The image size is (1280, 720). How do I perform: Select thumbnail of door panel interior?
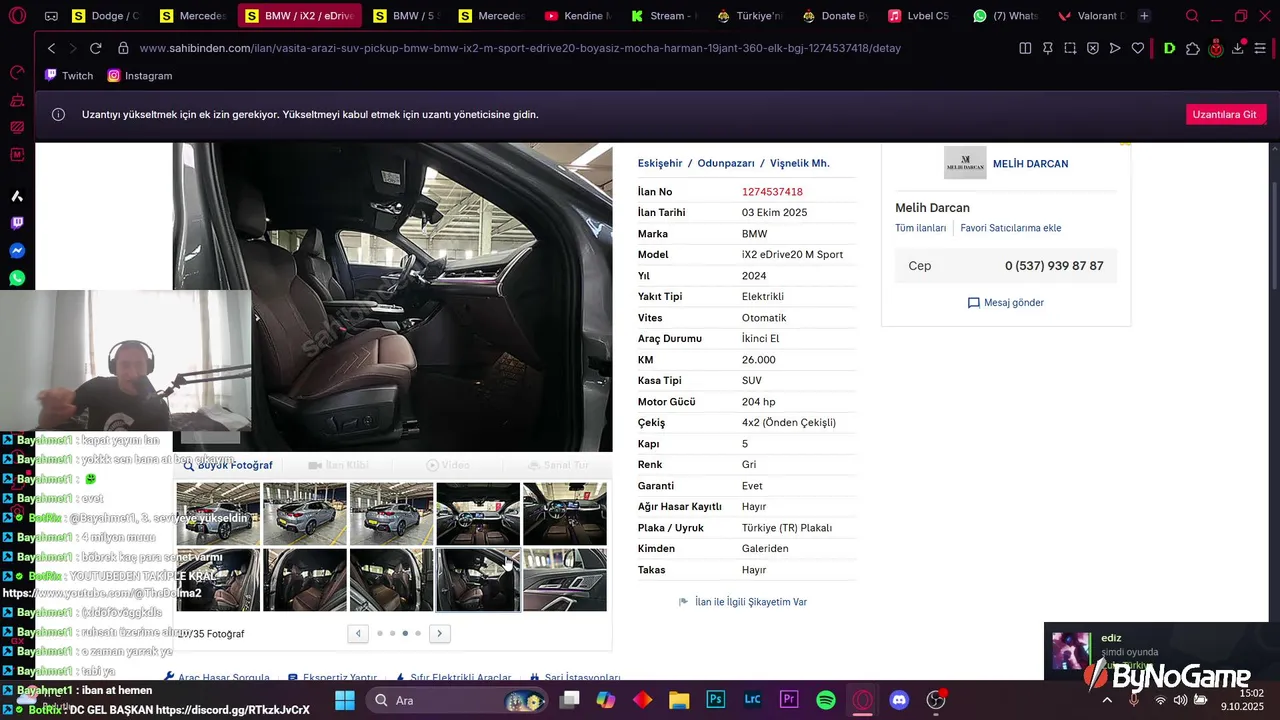[564, 580]
